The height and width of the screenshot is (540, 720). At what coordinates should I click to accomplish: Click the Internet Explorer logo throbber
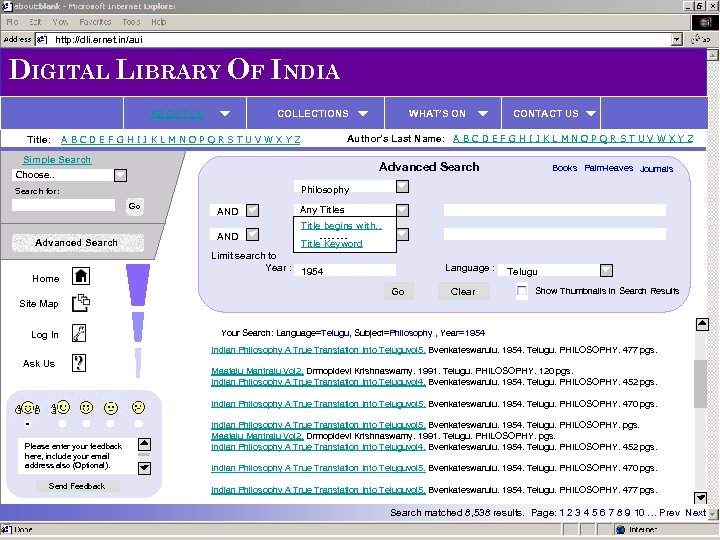(x=703, y=22)
